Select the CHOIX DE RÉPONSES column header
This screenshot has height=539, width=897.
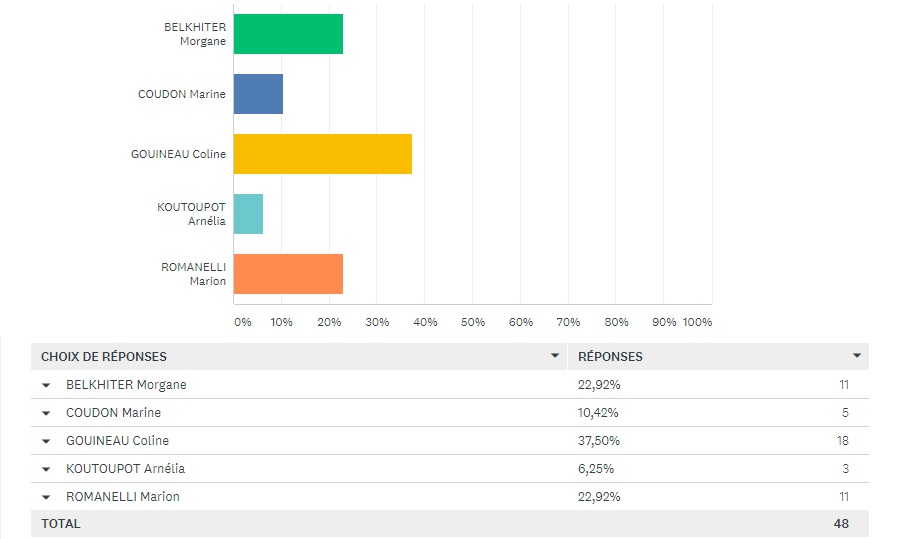pos(104,357)
